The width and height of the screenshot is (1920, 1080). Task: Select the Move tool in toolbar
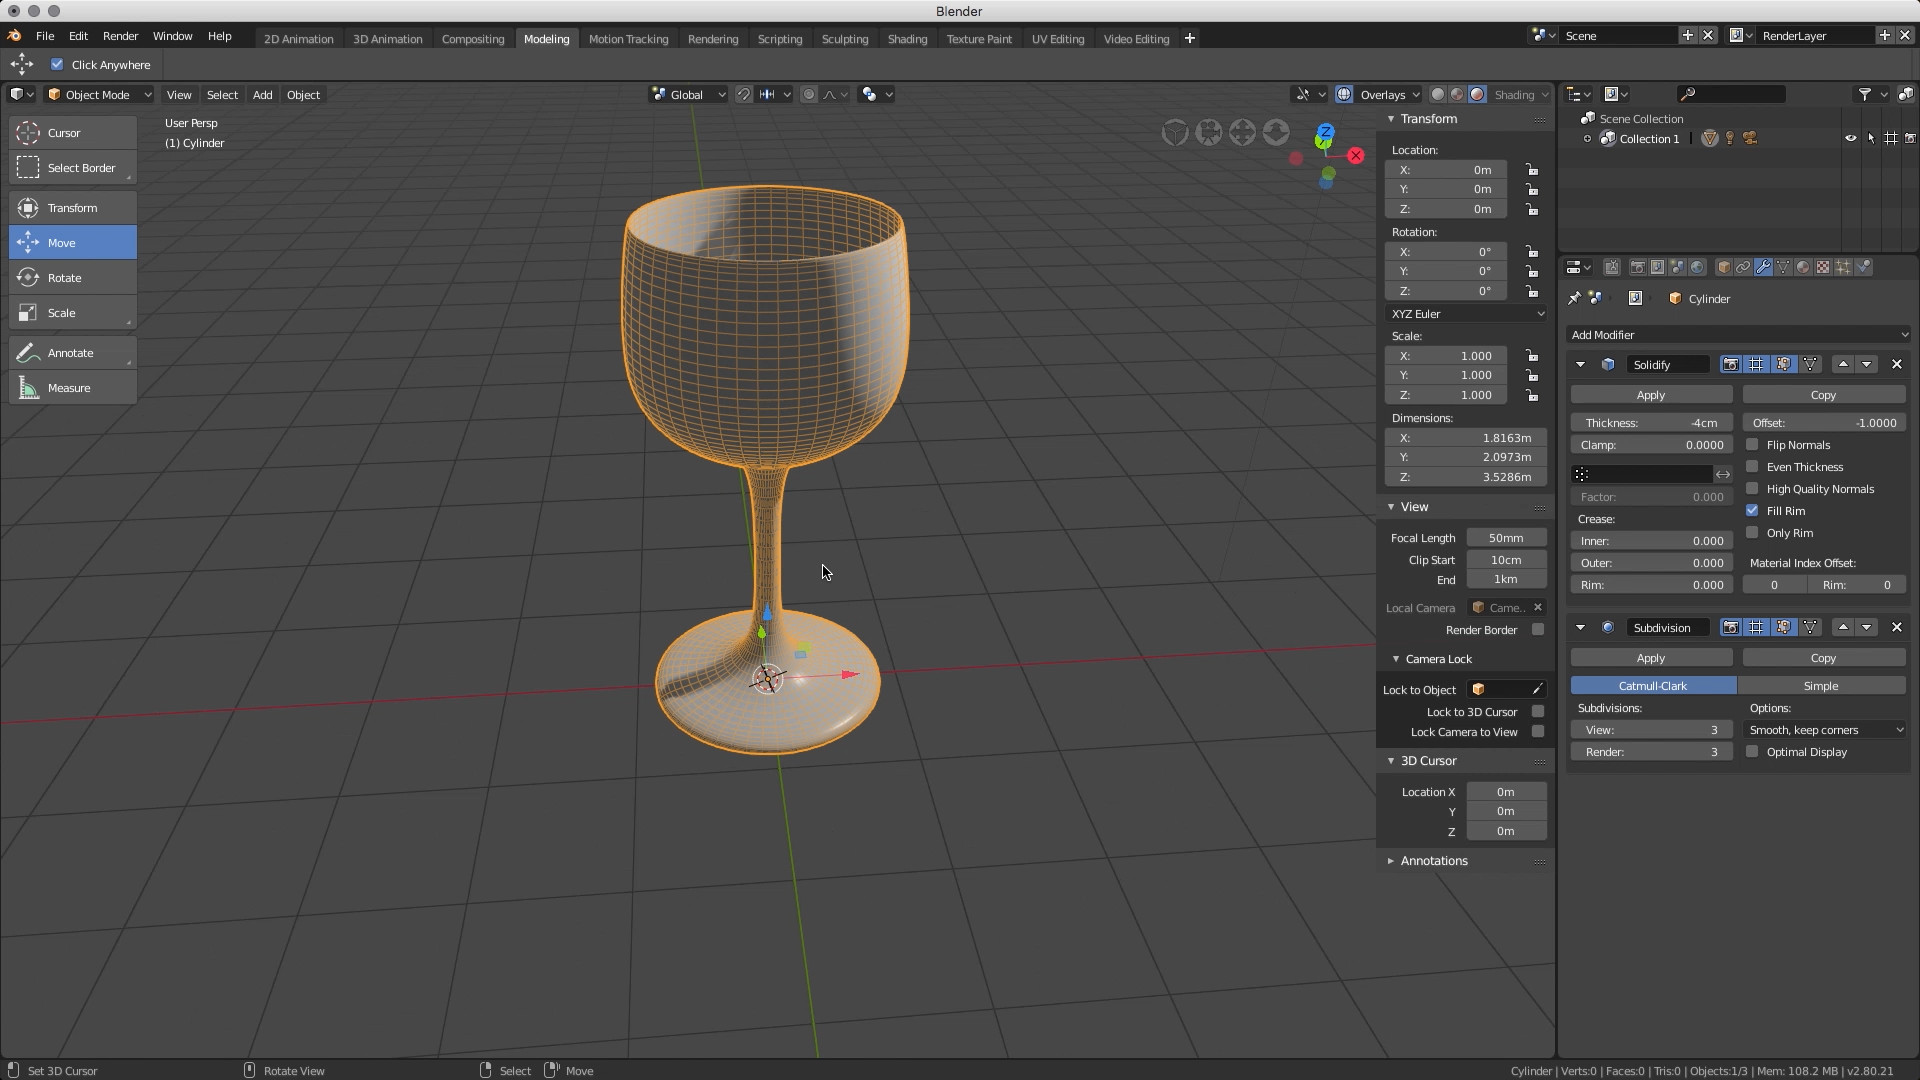(x=62, y=241)
